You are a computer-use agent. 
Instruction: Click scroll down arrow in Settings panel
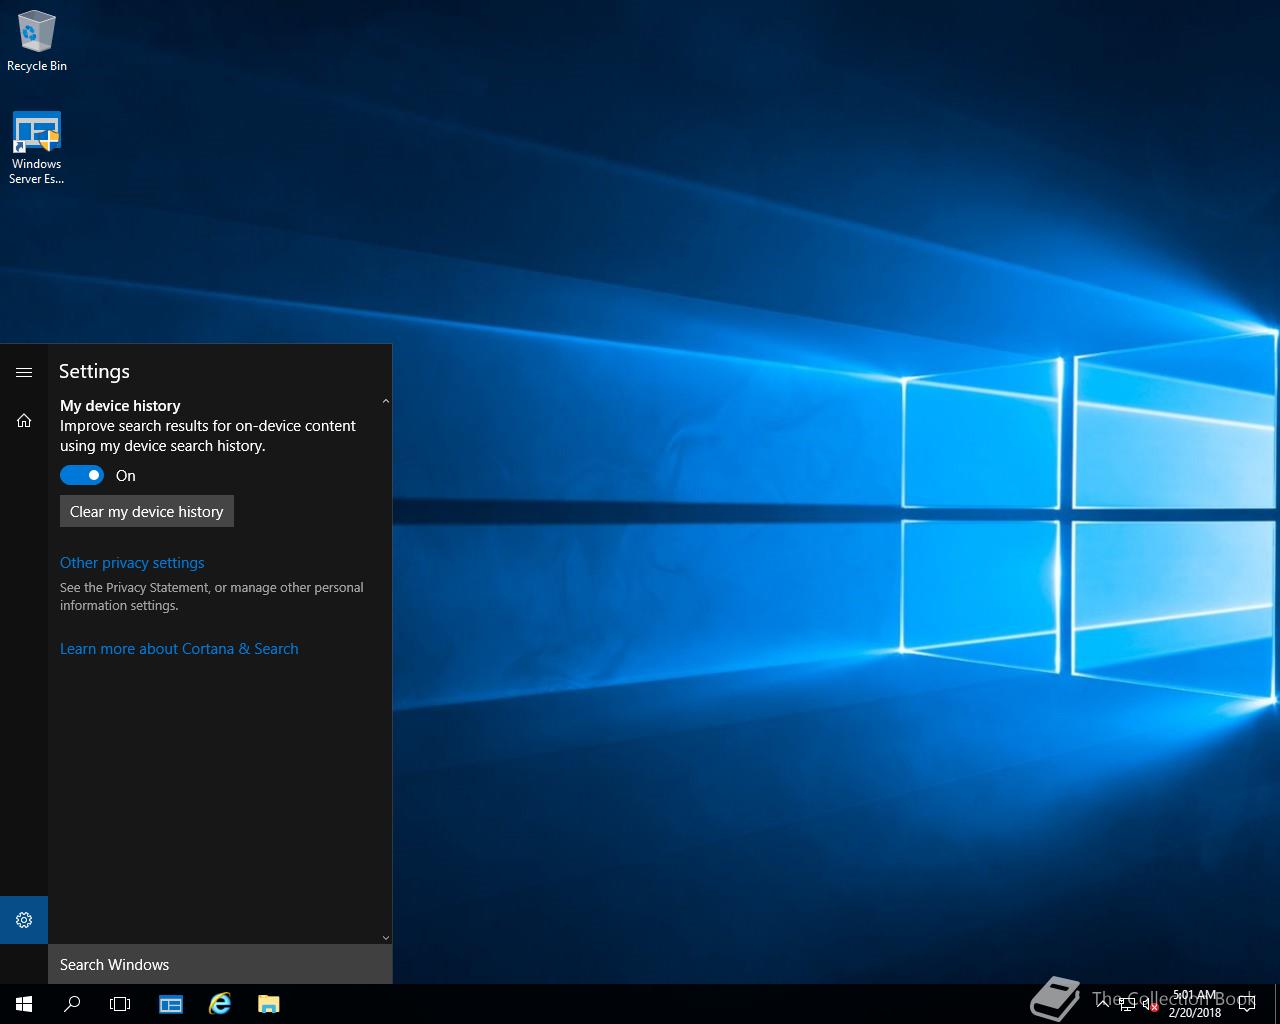click(385, 938)
